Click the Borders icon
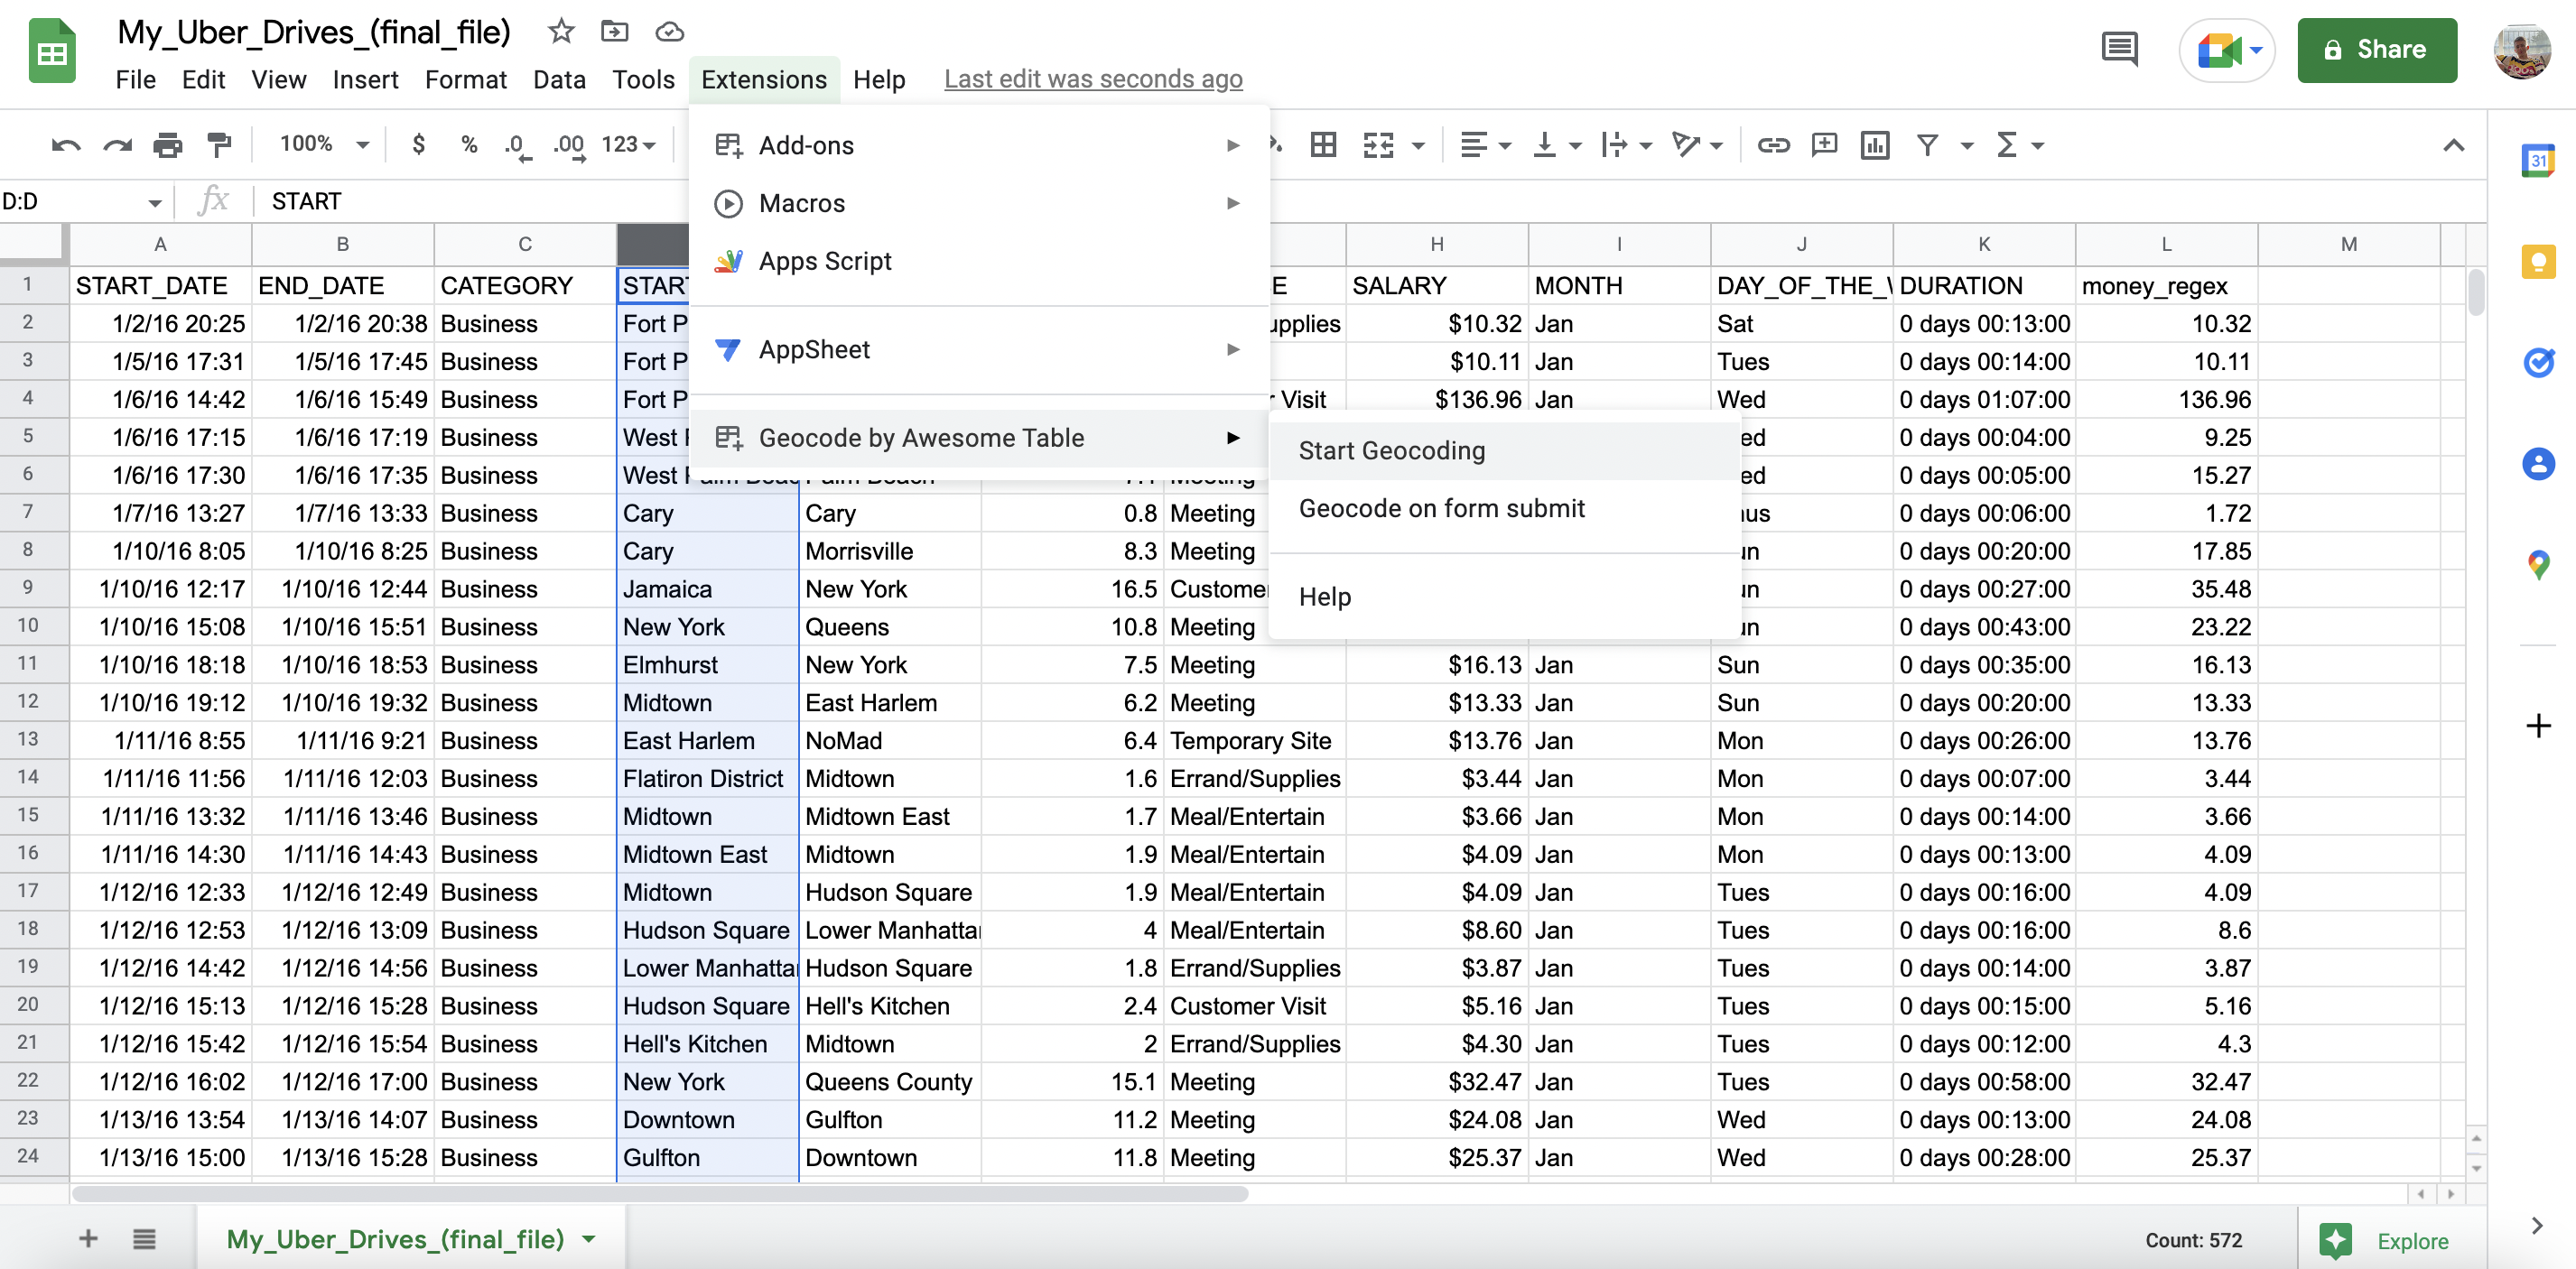The height and width of the screenshot is (1269, 2576). (1323, 146)
